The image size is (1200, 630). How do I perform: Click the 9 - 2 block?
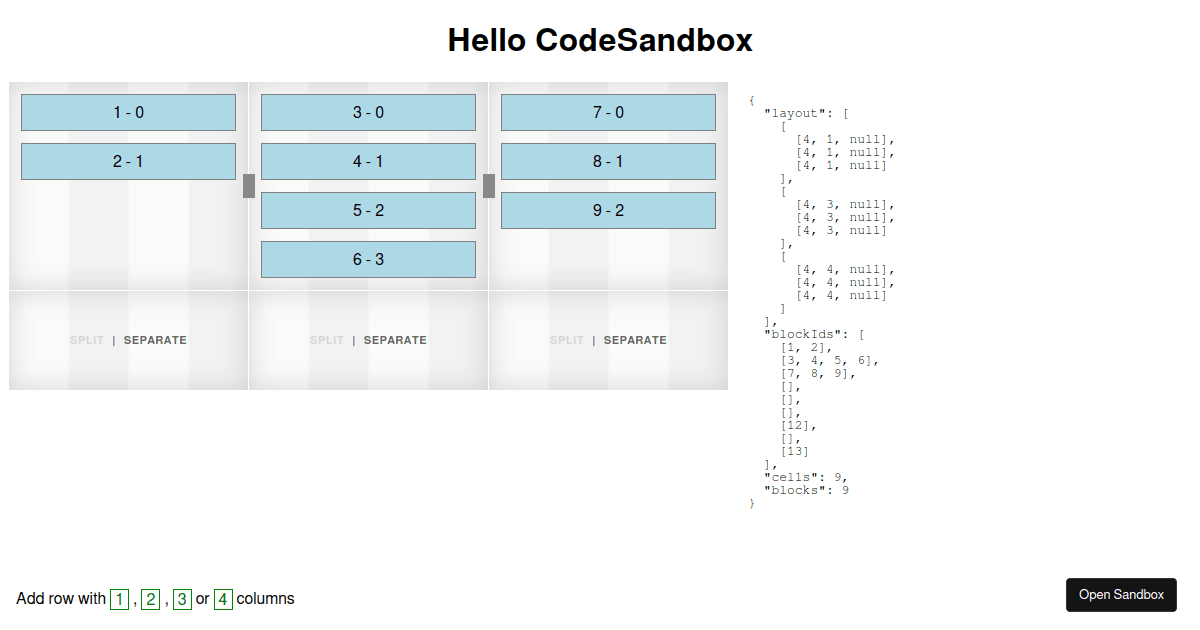[x=608, y=211]
